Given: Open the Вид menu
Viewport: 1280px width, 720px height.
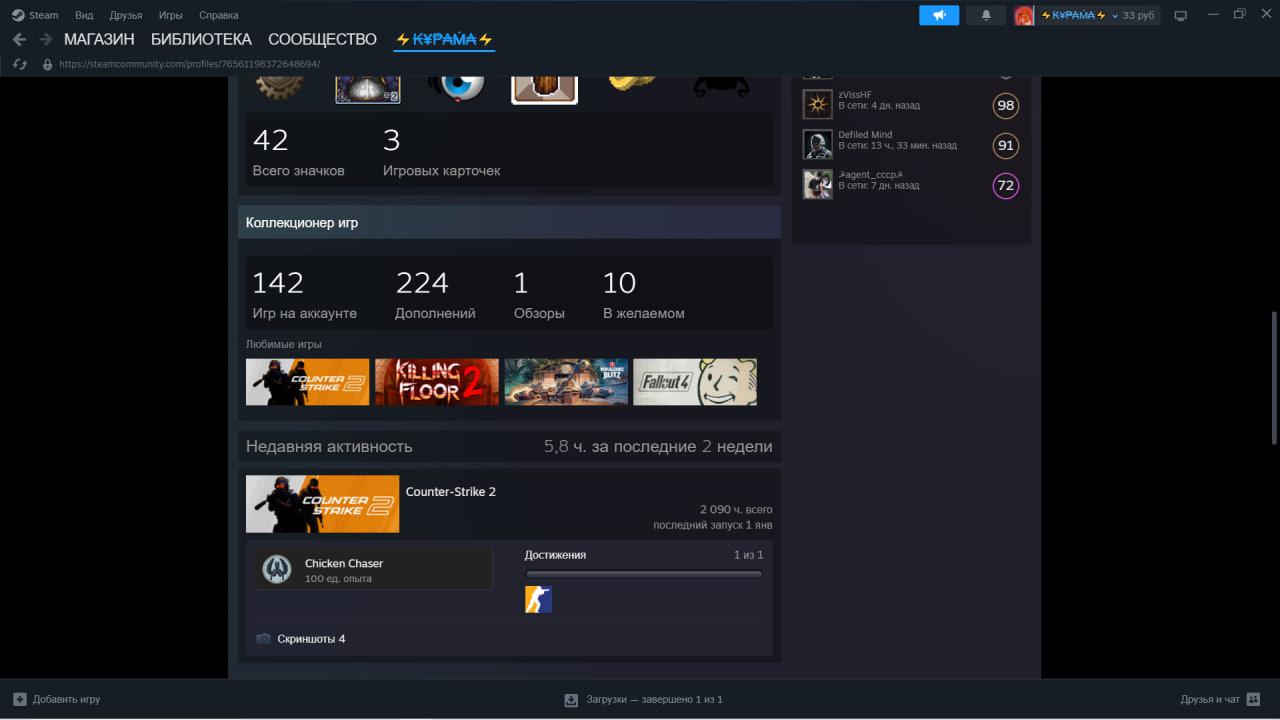Looking at the screenshot, I should point(84,15).
